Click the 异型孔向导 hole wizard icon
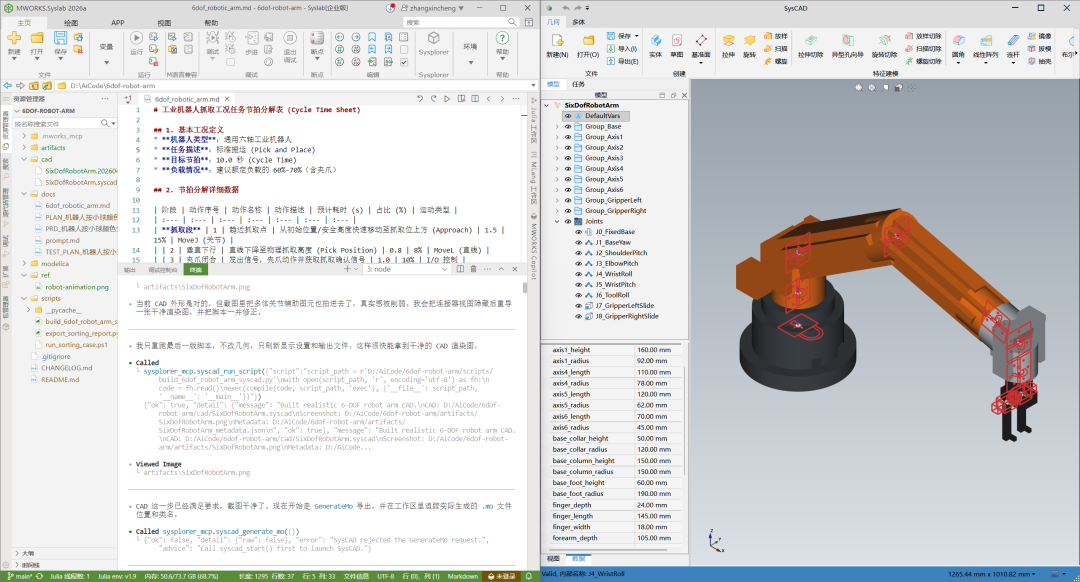Image resolution: width=1080 pixels, height=582 pixels. coord(847,41)
